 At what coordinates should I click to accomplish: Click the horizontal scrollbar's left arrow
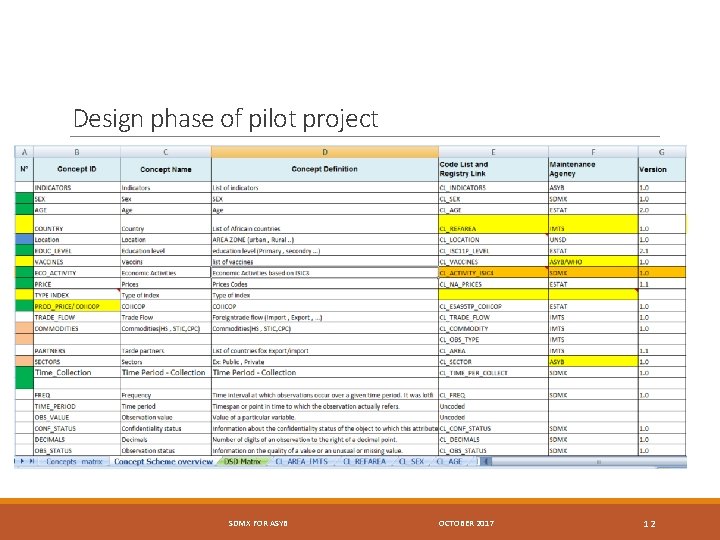486,461
